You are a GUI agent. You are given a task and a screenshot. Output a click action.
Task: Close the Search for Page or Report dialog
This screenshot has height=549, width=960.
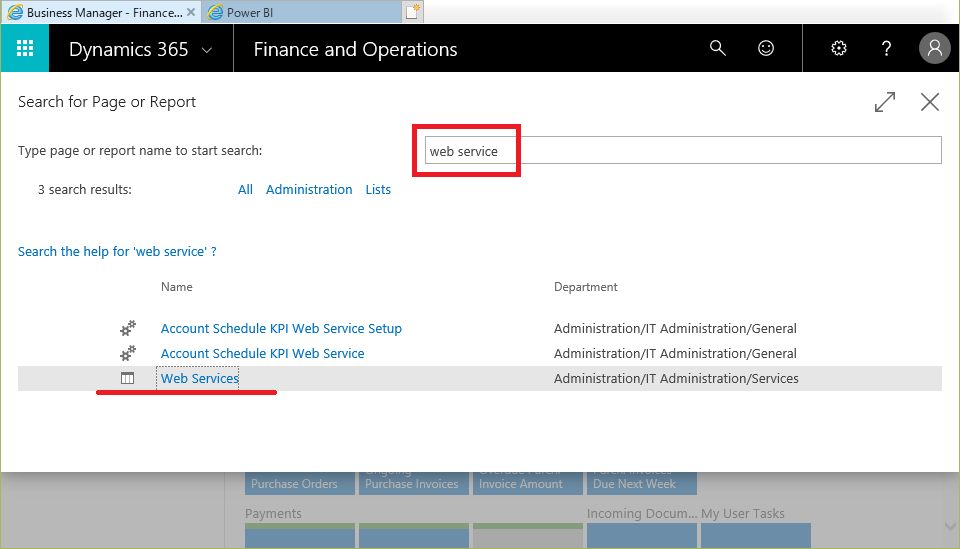(930, 102)
